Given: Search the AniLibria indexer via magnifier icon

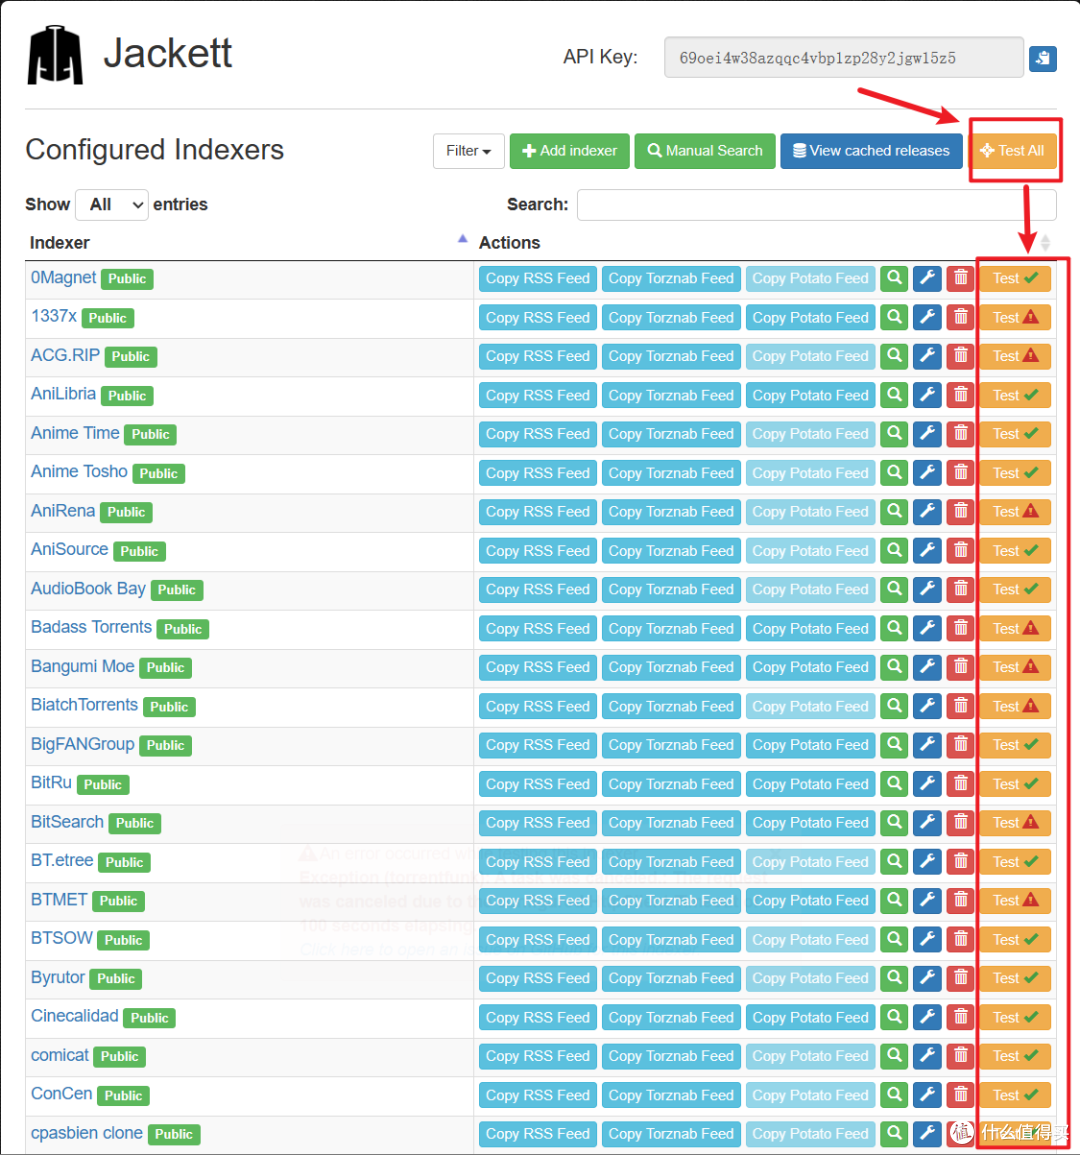Looking at the screenshot, I should point(894,396).
